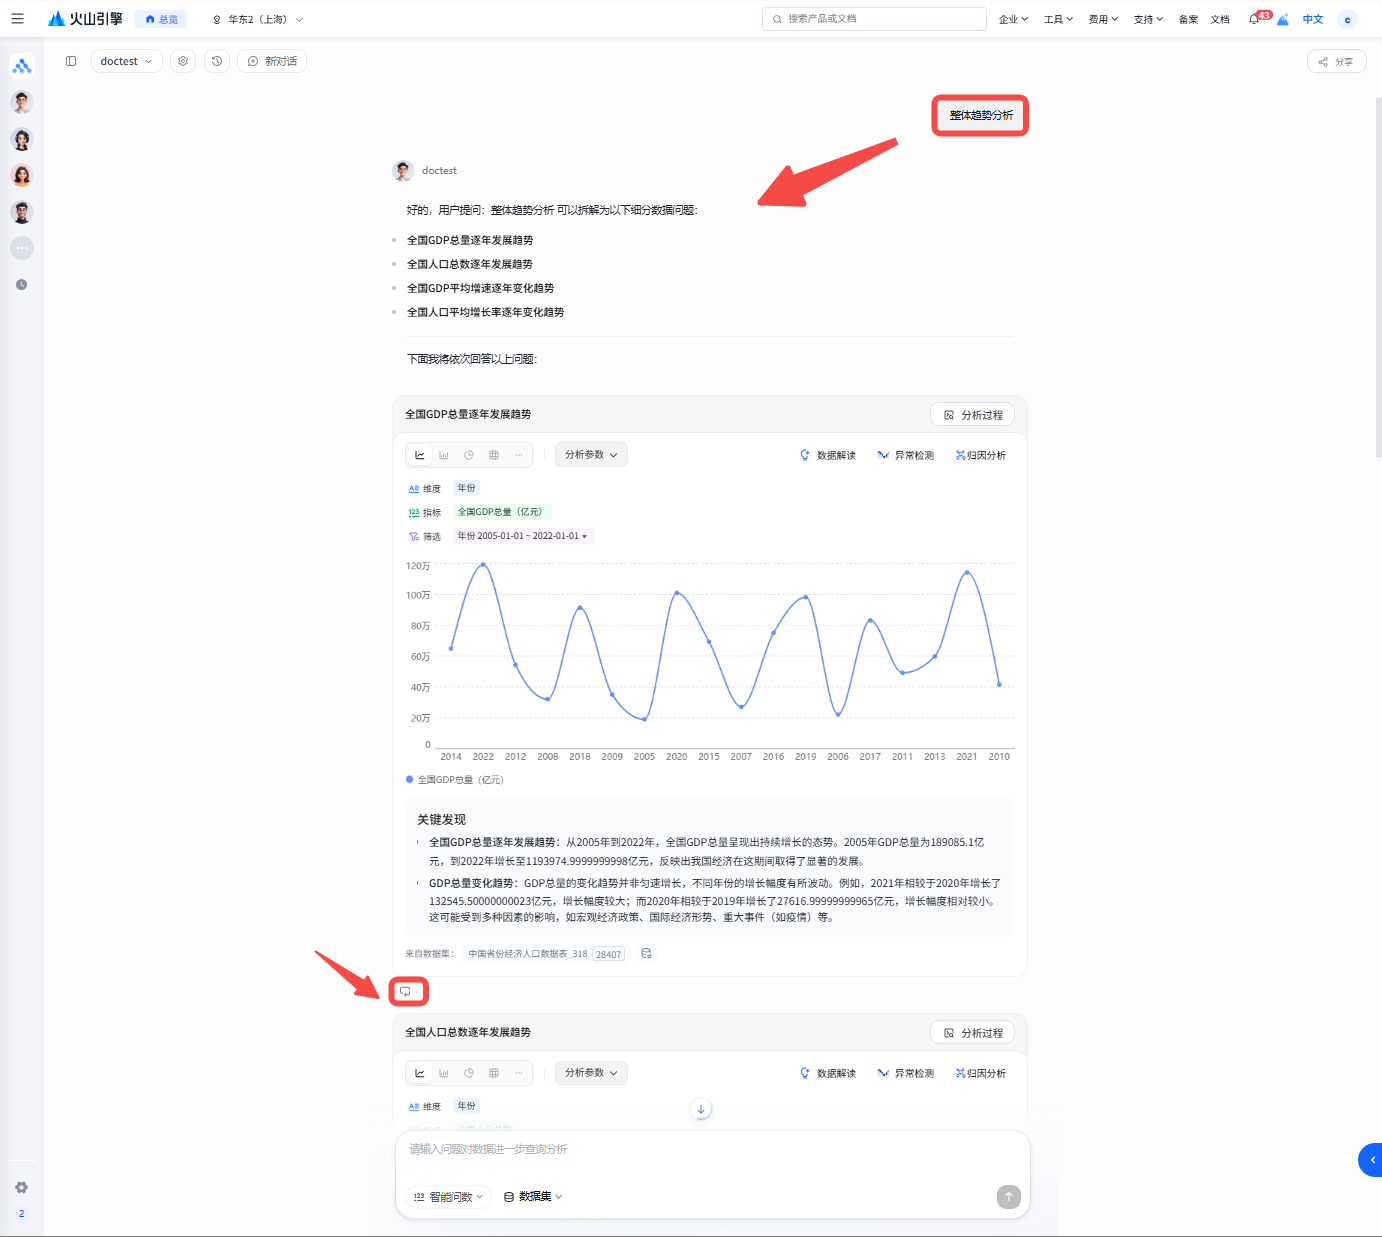Open the user account avatar menu
Image resolution: width=1382 pixels, height=1237 pixels.
(x=1347, y=19)
